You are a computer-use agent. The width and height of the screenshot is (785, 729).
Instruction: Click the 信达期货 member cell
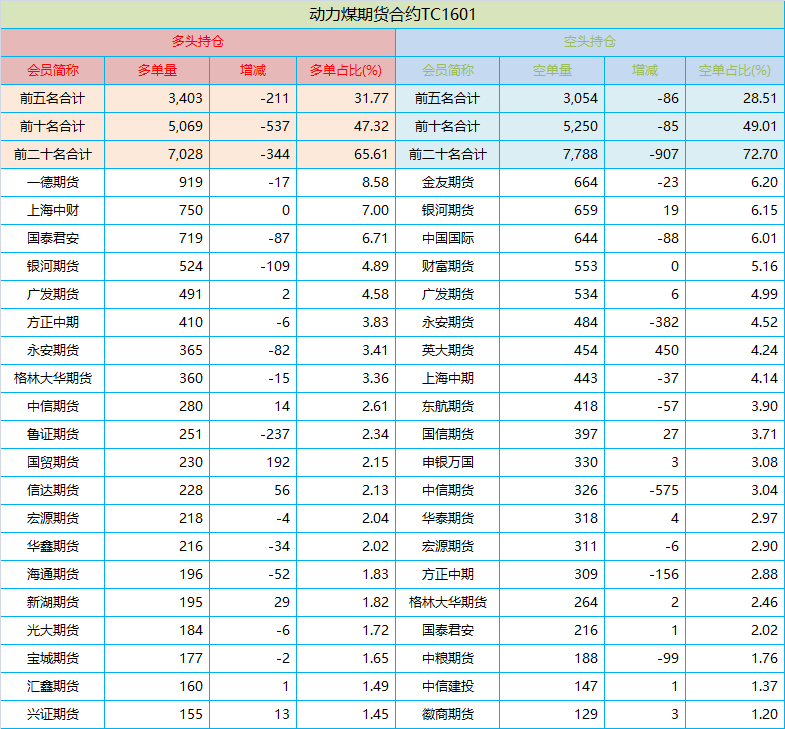pos(53,490)
